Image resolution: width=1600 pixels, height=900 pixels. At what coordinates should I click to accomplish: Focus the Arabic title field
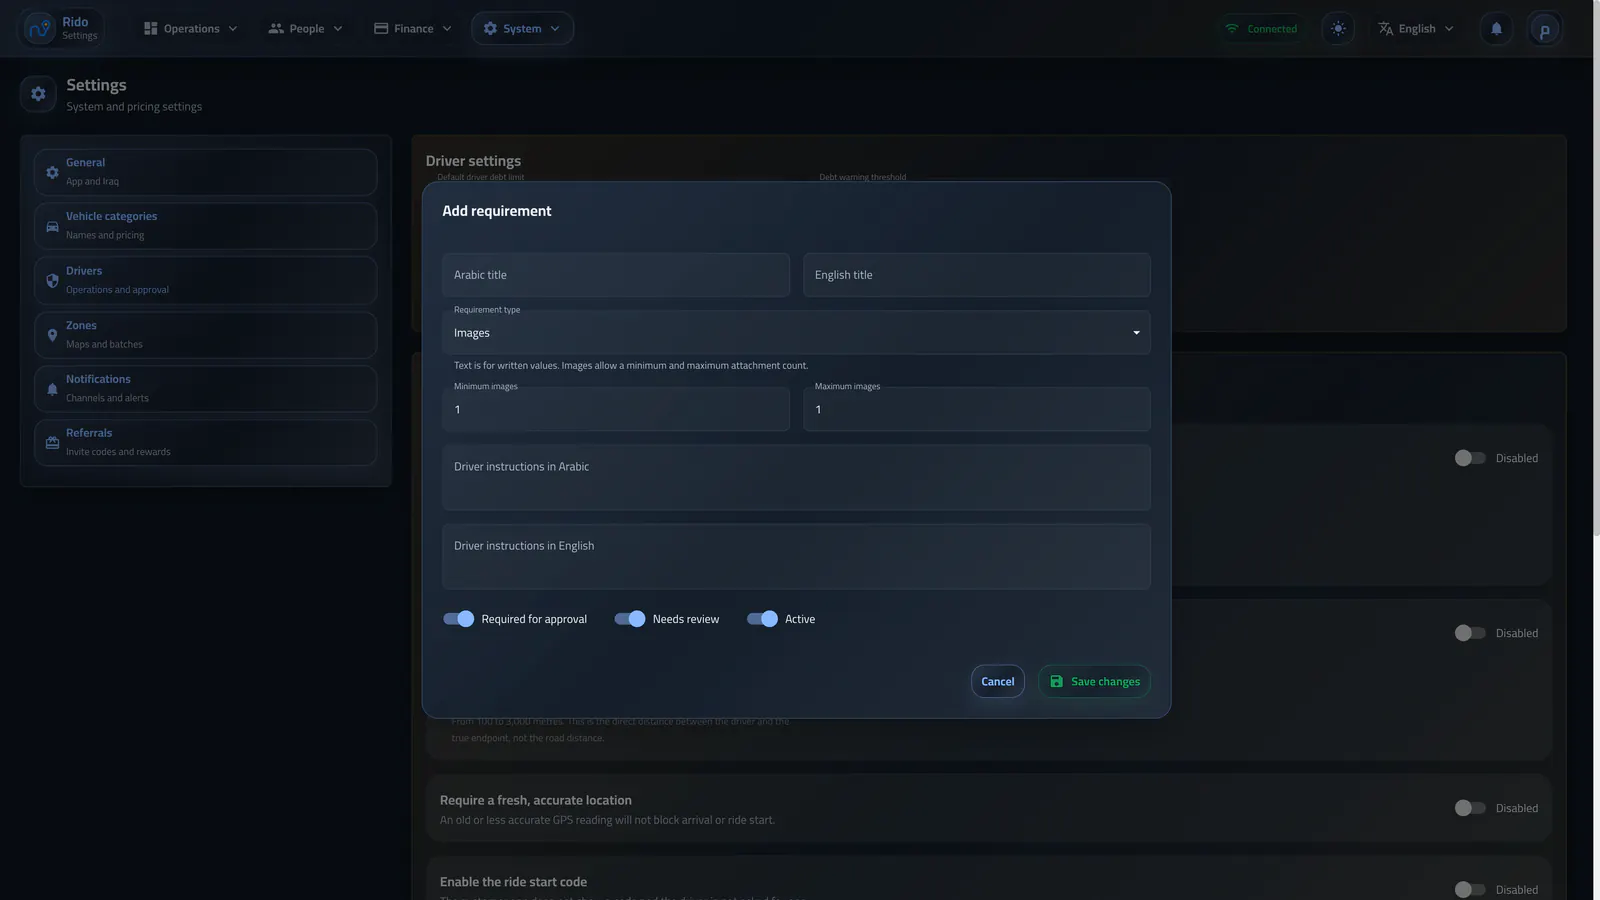[615, 275]
